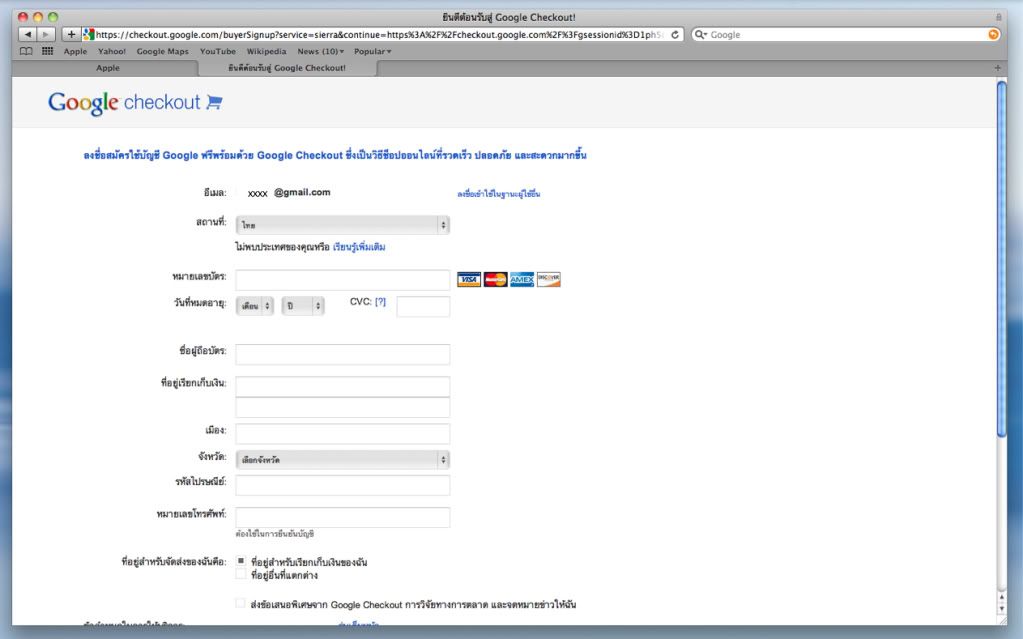The image size is (1023, 639).
Task: Click the @gmail.com email text
Action: coord(302,193)
